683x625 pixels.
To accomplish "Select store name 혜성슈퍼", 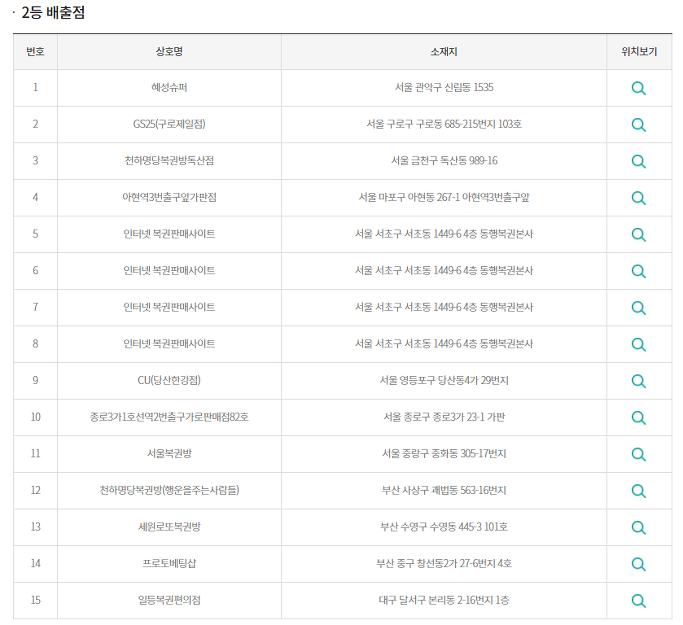I will pos(169,87).
